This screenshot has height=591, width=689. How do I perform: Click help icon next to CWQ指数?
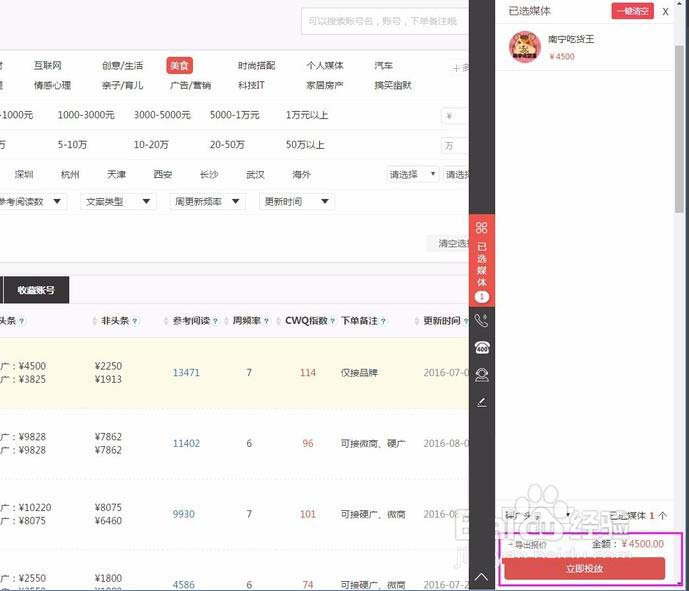point(332,321)
